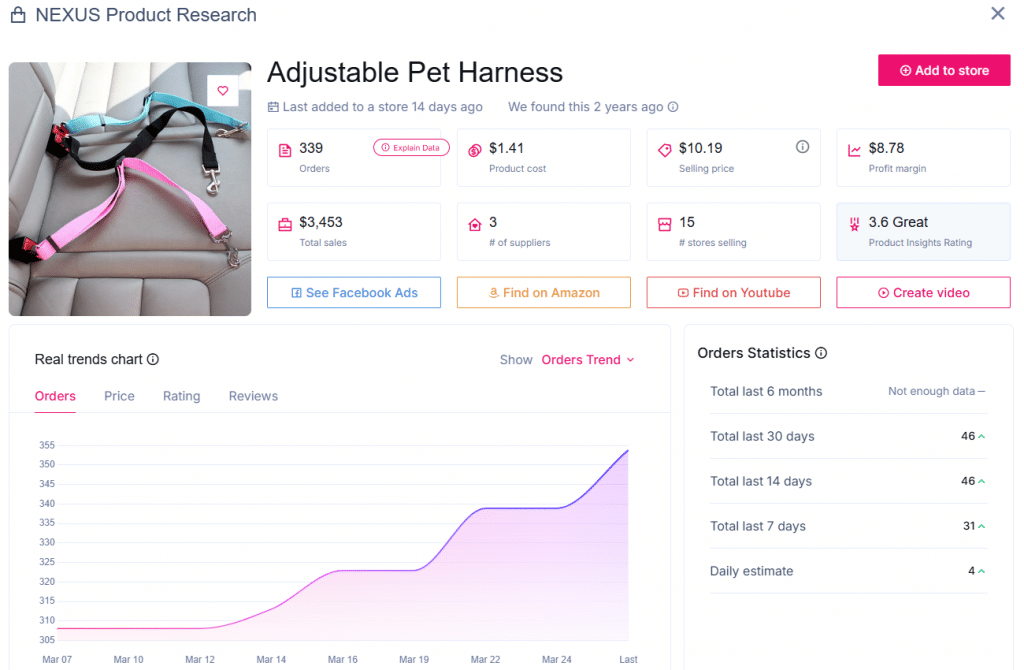
Task: Open the Orders Trend dropdown
Action: tap(588, 360)
